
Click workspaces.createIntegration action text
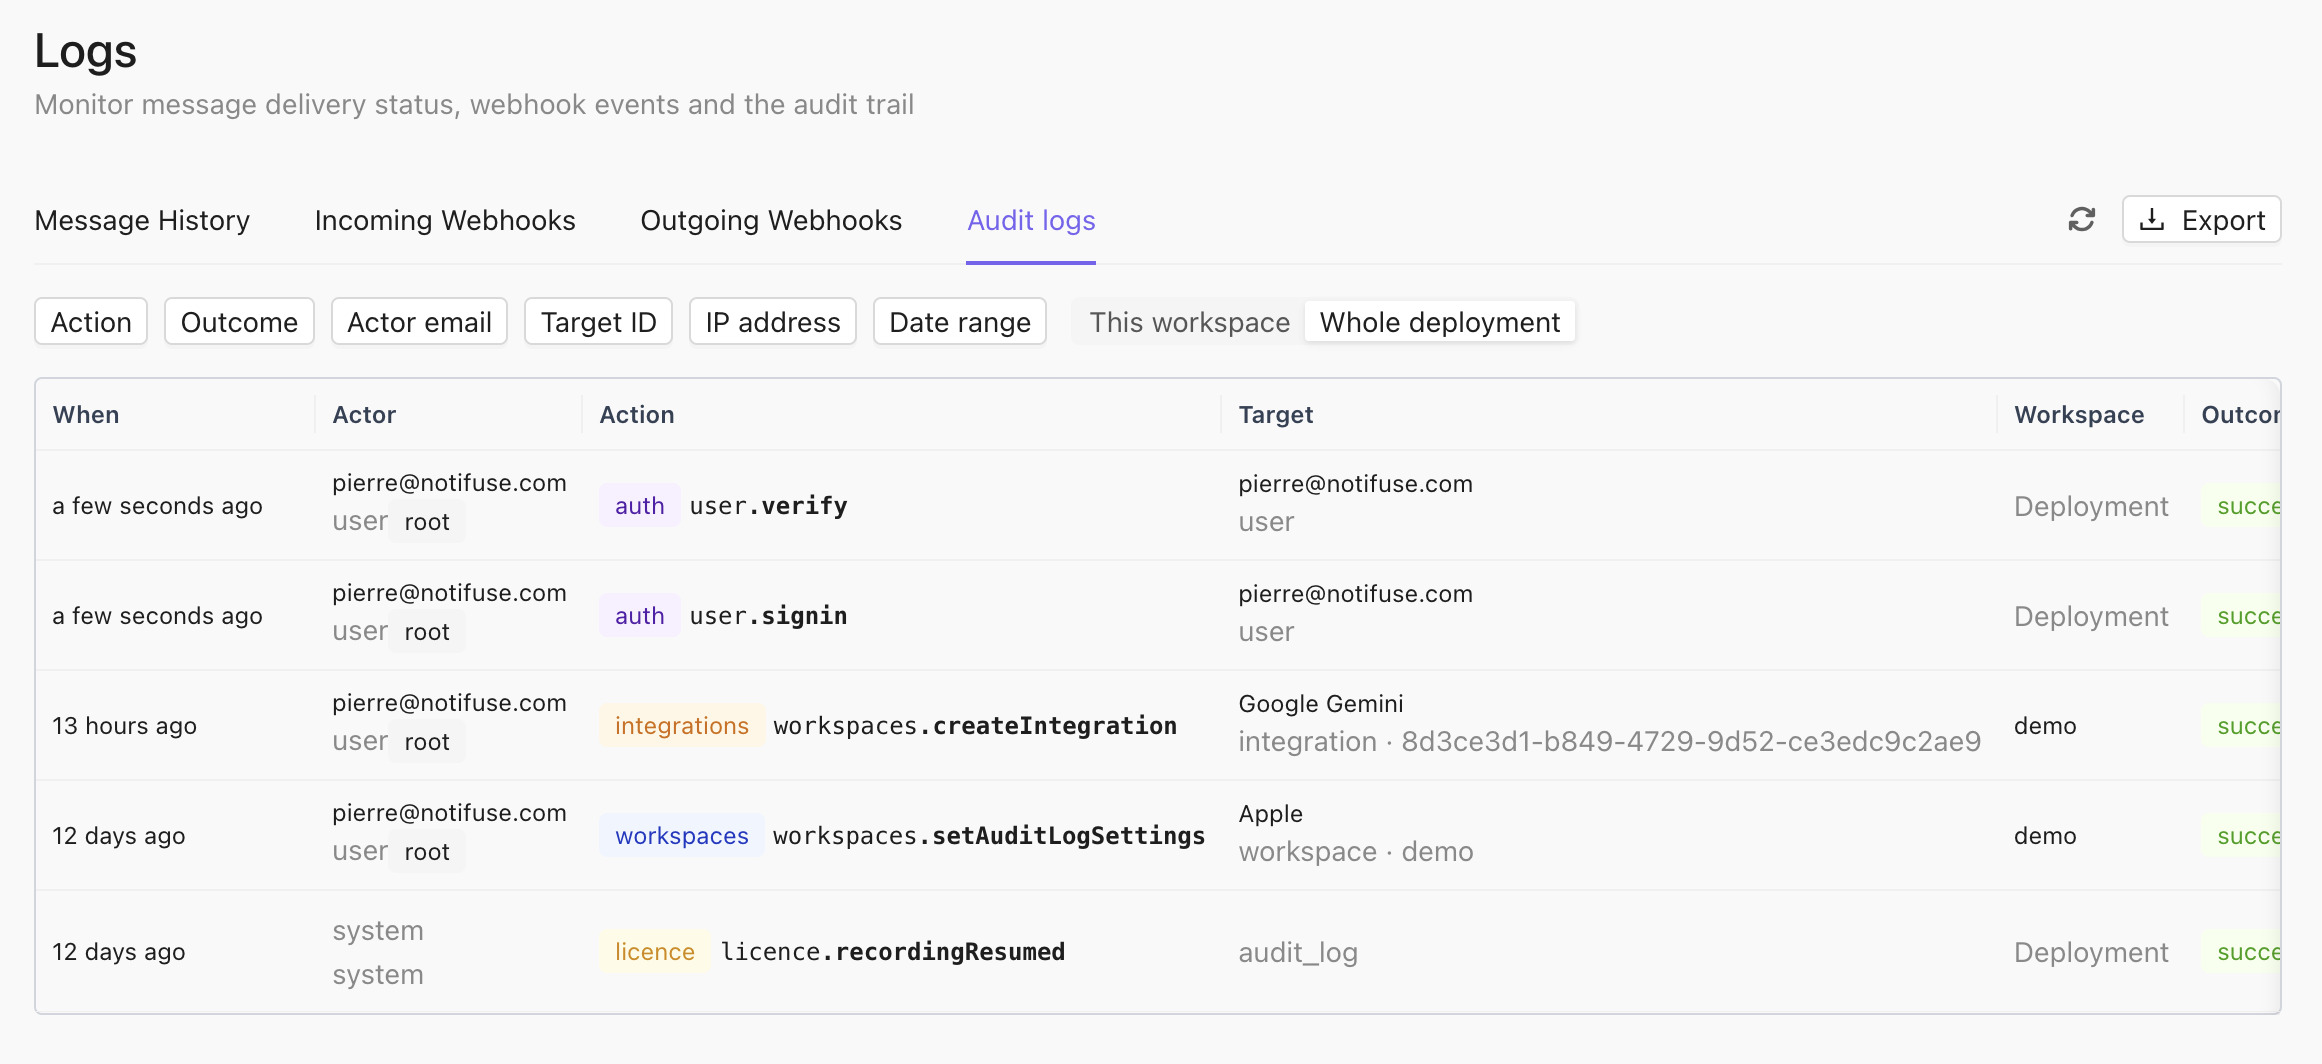coord(975,726)
